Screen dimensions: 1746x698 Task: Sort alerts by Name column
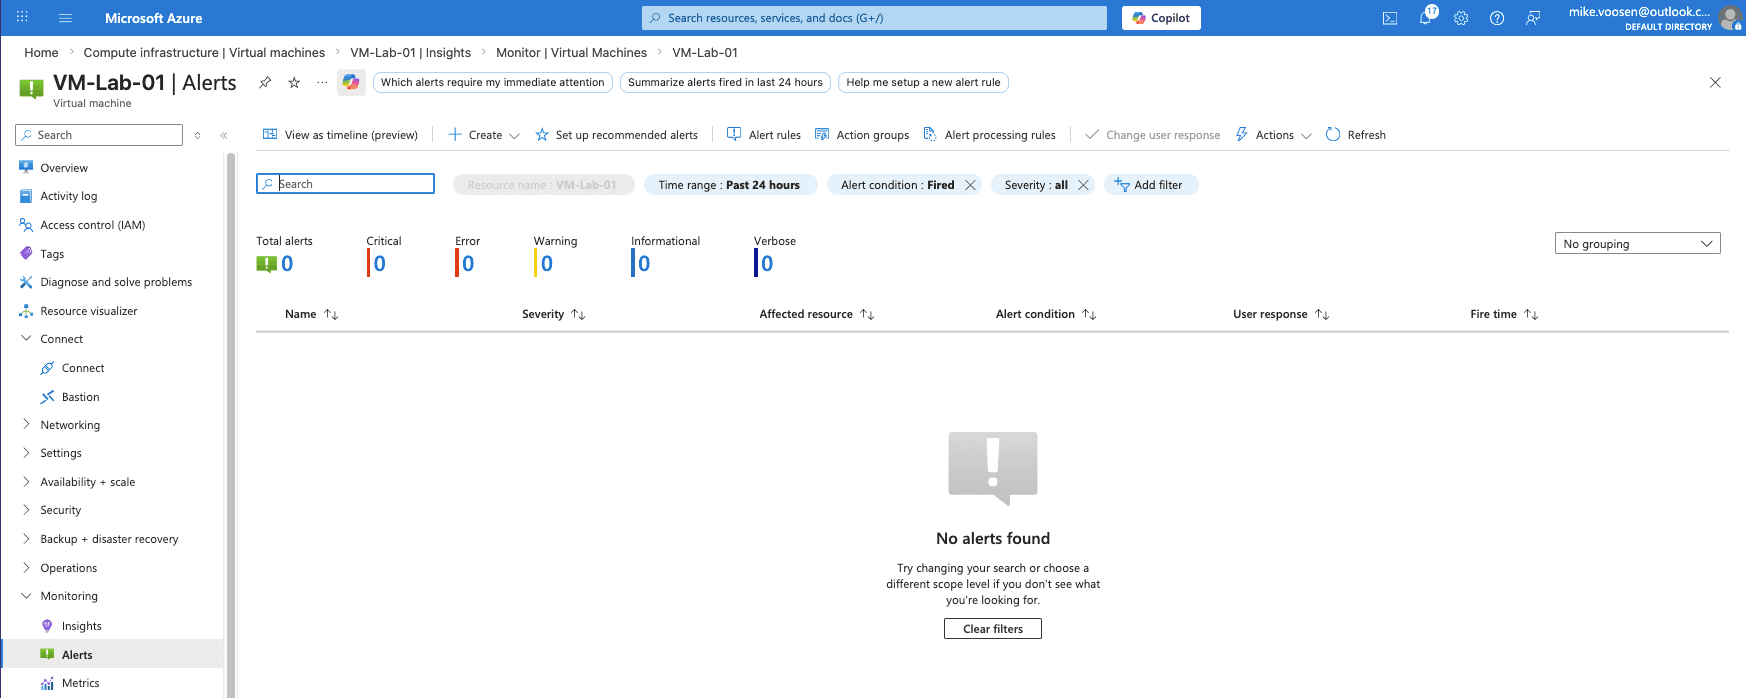tap(312, 314)
